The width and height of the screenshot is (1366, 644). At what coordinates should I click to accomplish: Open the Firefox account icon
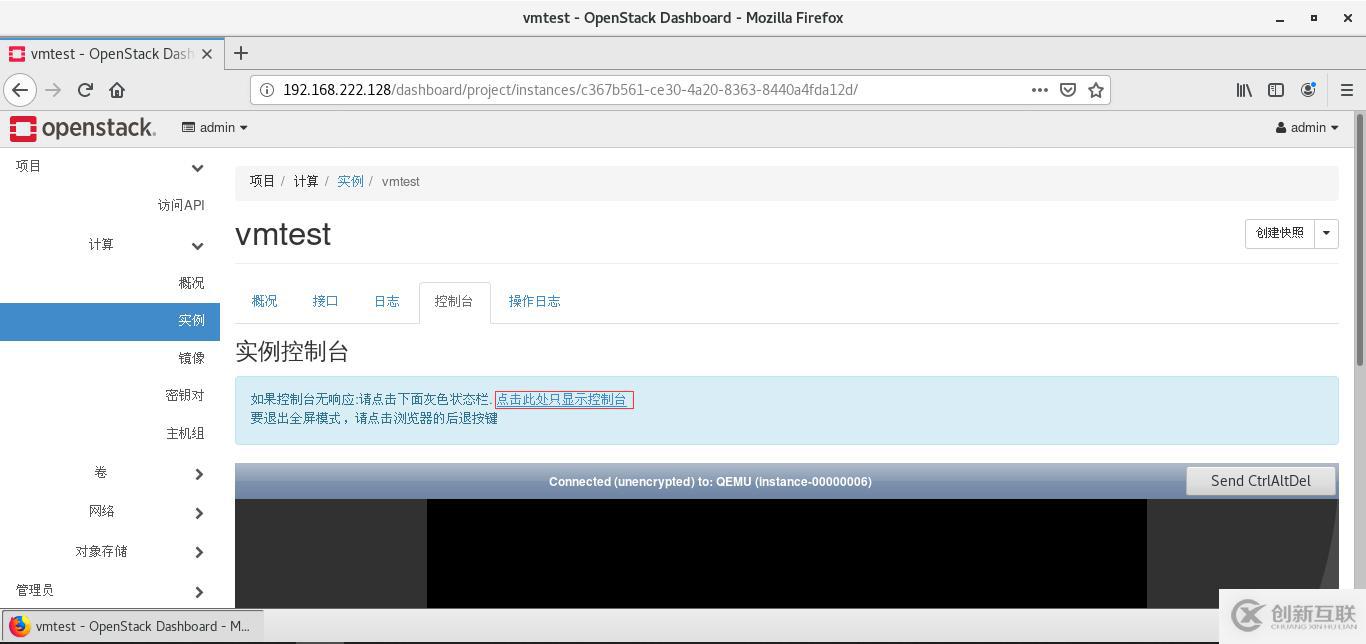[1308, 90]
